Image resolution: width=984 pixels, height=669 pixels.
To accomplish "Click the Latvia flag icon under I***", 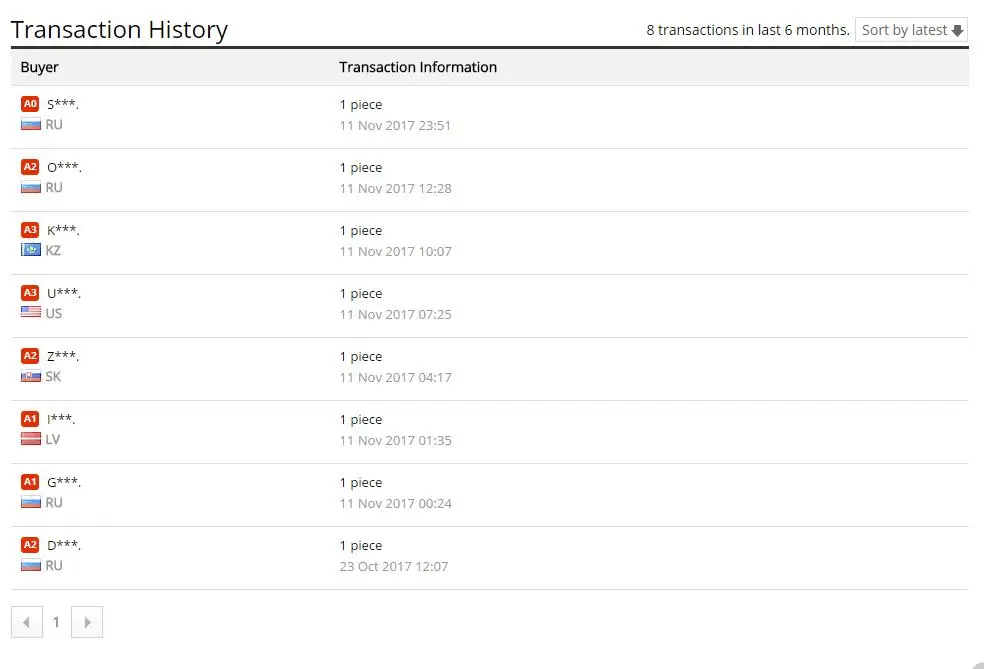I will (31, 439).
